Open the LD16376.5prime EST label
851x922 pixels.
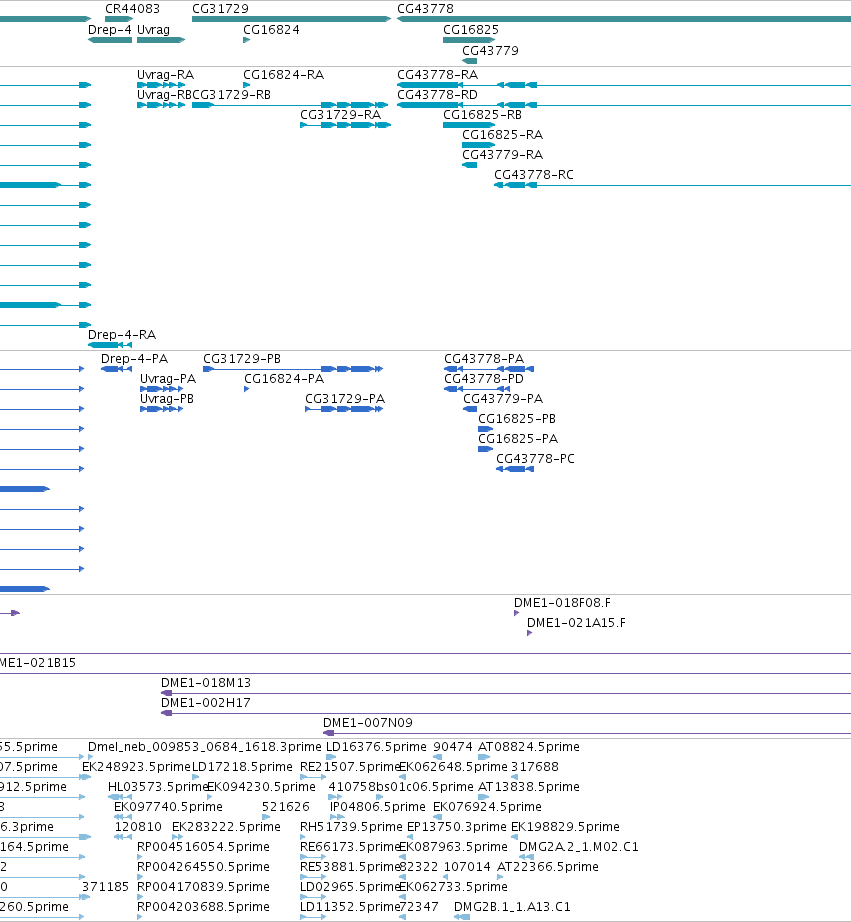pyautogui.click(x=376, y=747)
